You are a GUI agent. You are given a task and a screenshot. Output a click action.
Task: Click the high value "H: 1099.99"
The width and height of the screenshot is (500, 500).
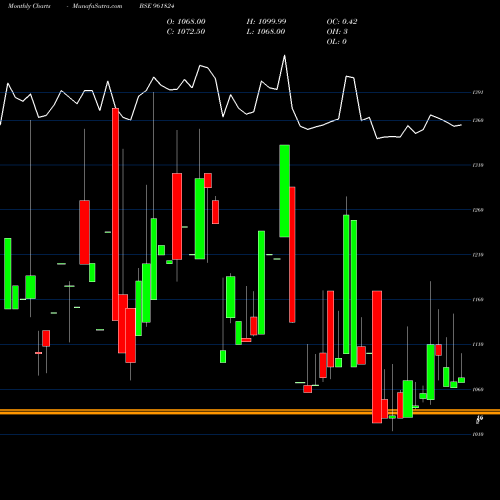266,22
